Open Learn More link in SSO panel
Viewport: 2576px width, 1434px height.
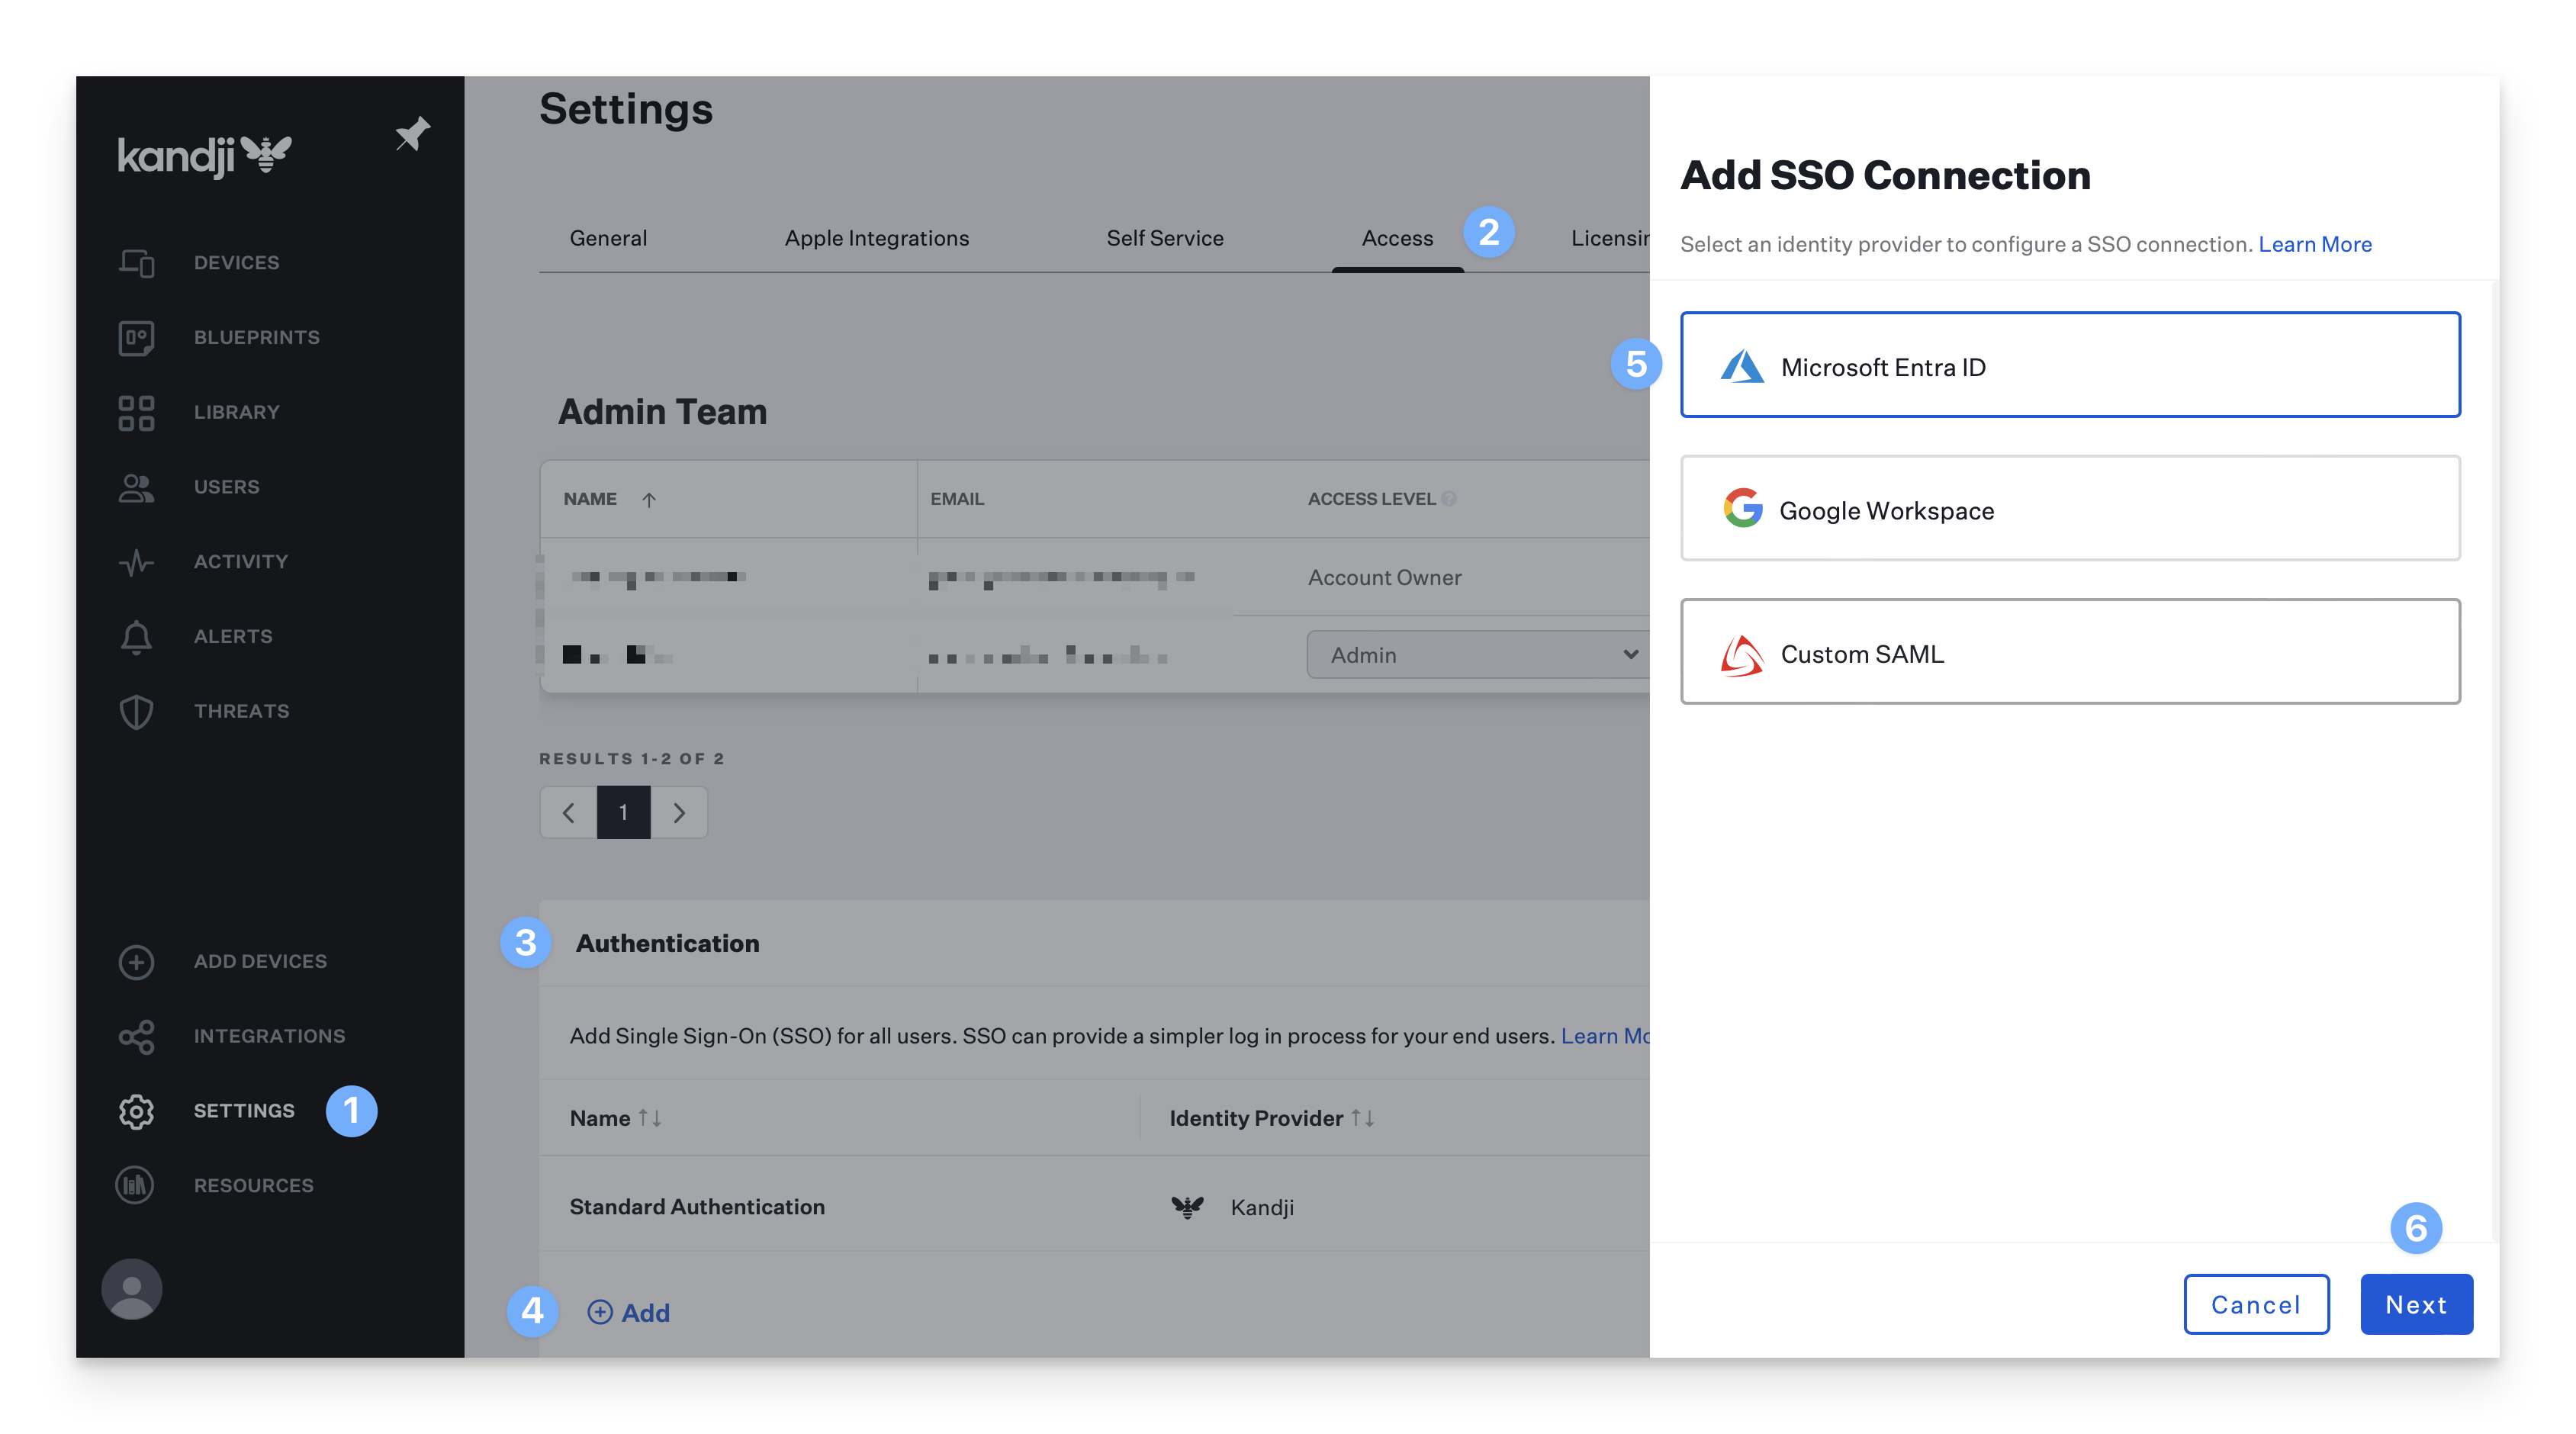(2314, 245)
